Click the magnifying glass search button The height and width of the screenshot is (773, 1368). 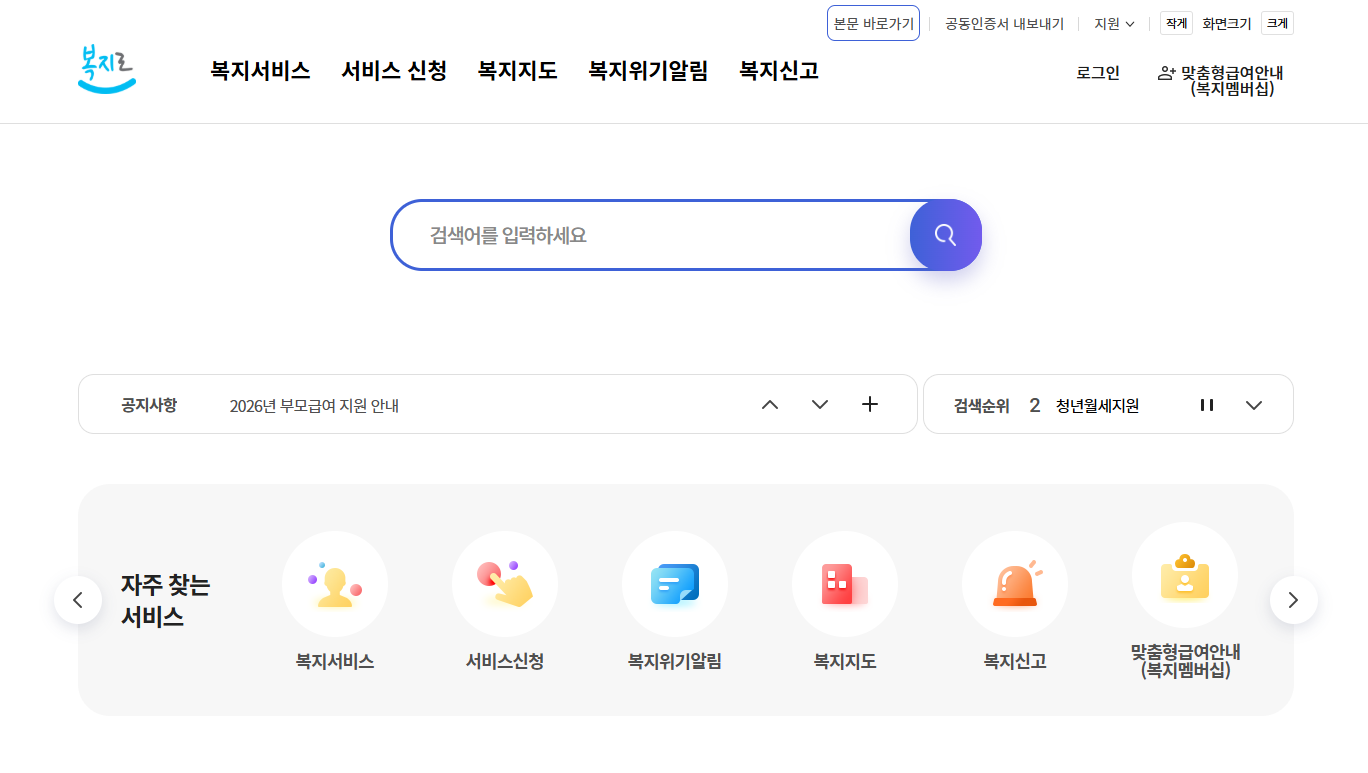[x=945, y=235]
